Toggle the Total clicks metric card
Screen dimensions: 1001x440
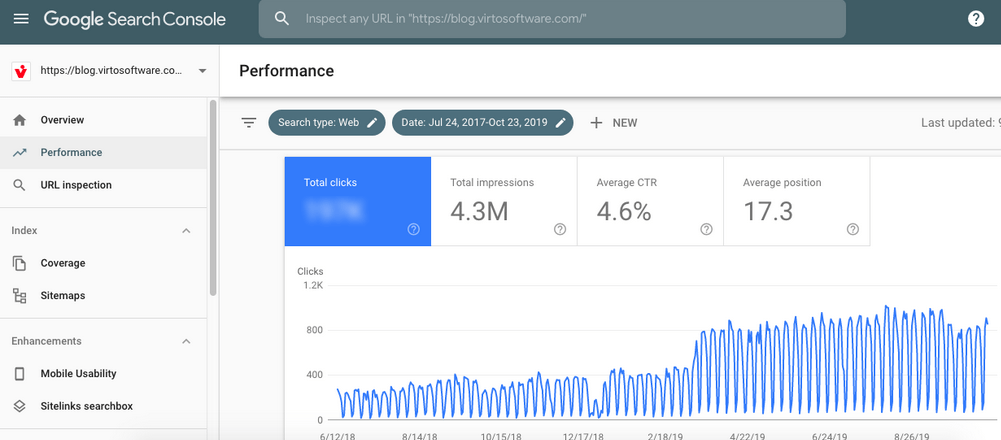coord(358,201)
